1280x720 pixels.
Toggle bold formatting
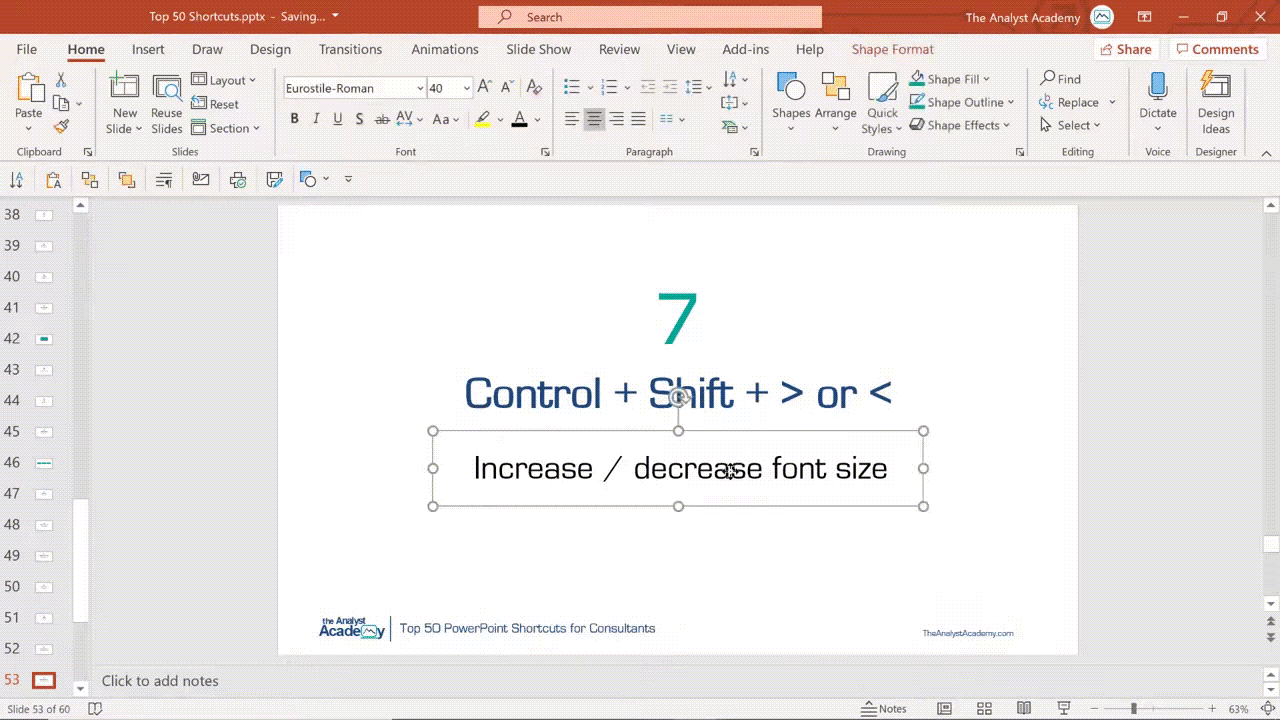tap(294, 119)
